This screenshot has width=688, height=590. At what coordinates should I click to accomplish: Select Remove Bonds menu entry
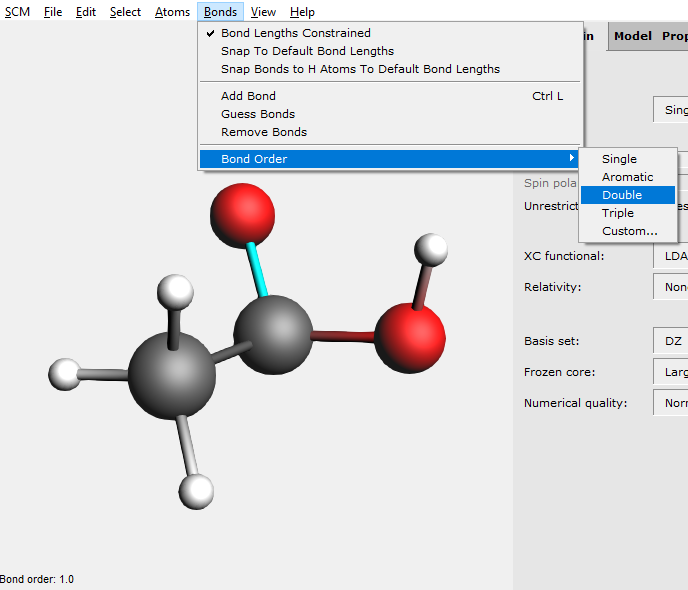(391, 132)
